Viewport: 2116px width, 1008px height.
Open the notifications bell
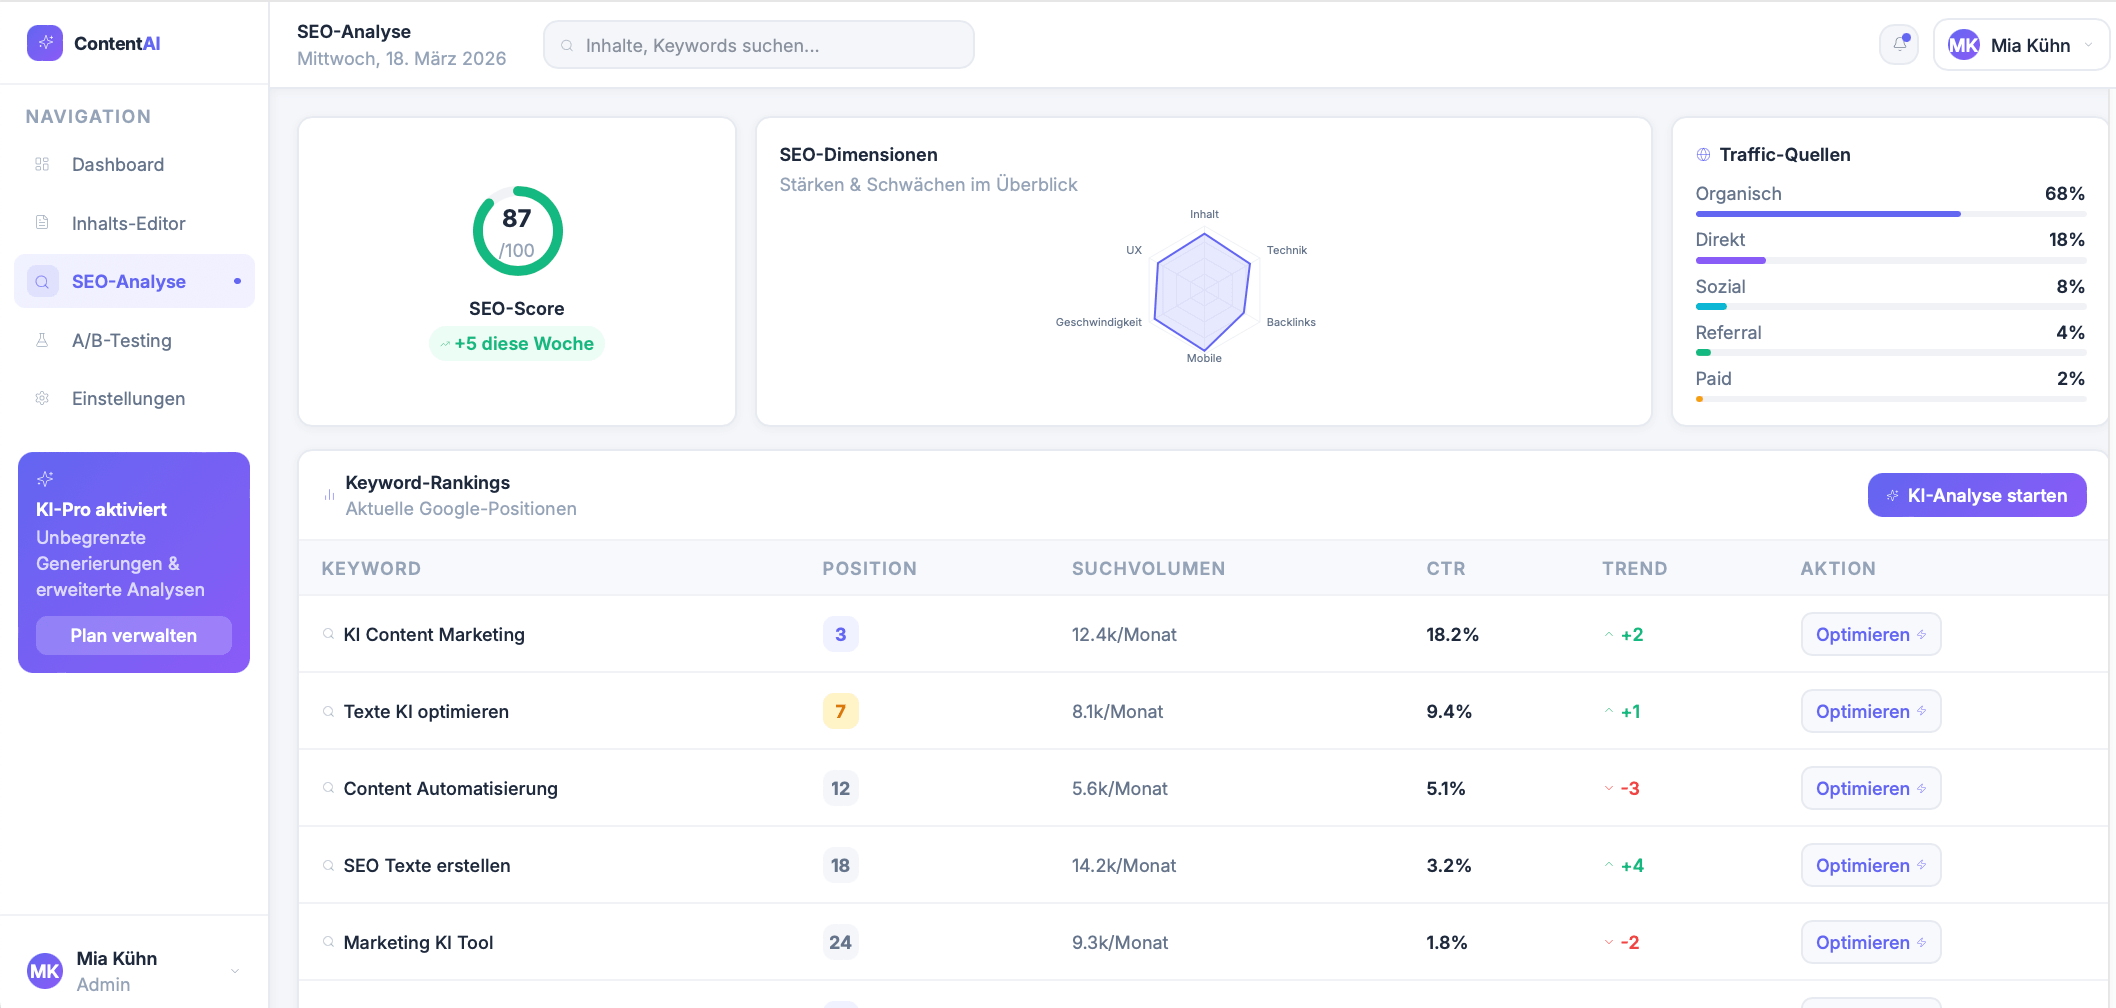tap(1899, 44)
